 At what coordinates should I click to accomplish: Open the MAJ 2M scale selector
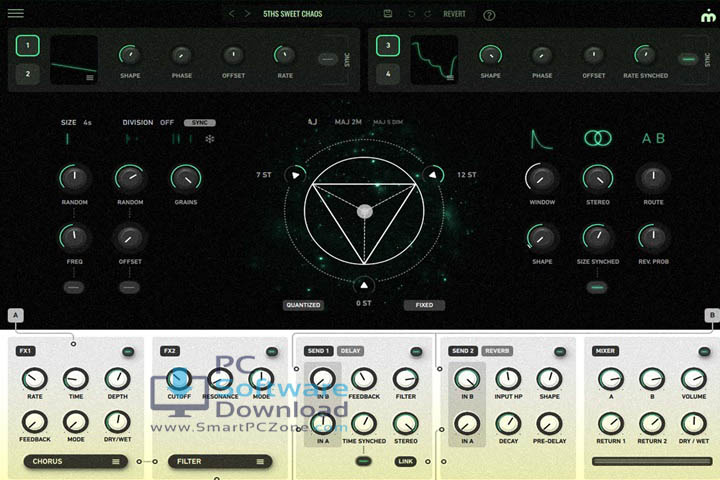(348, 122)
